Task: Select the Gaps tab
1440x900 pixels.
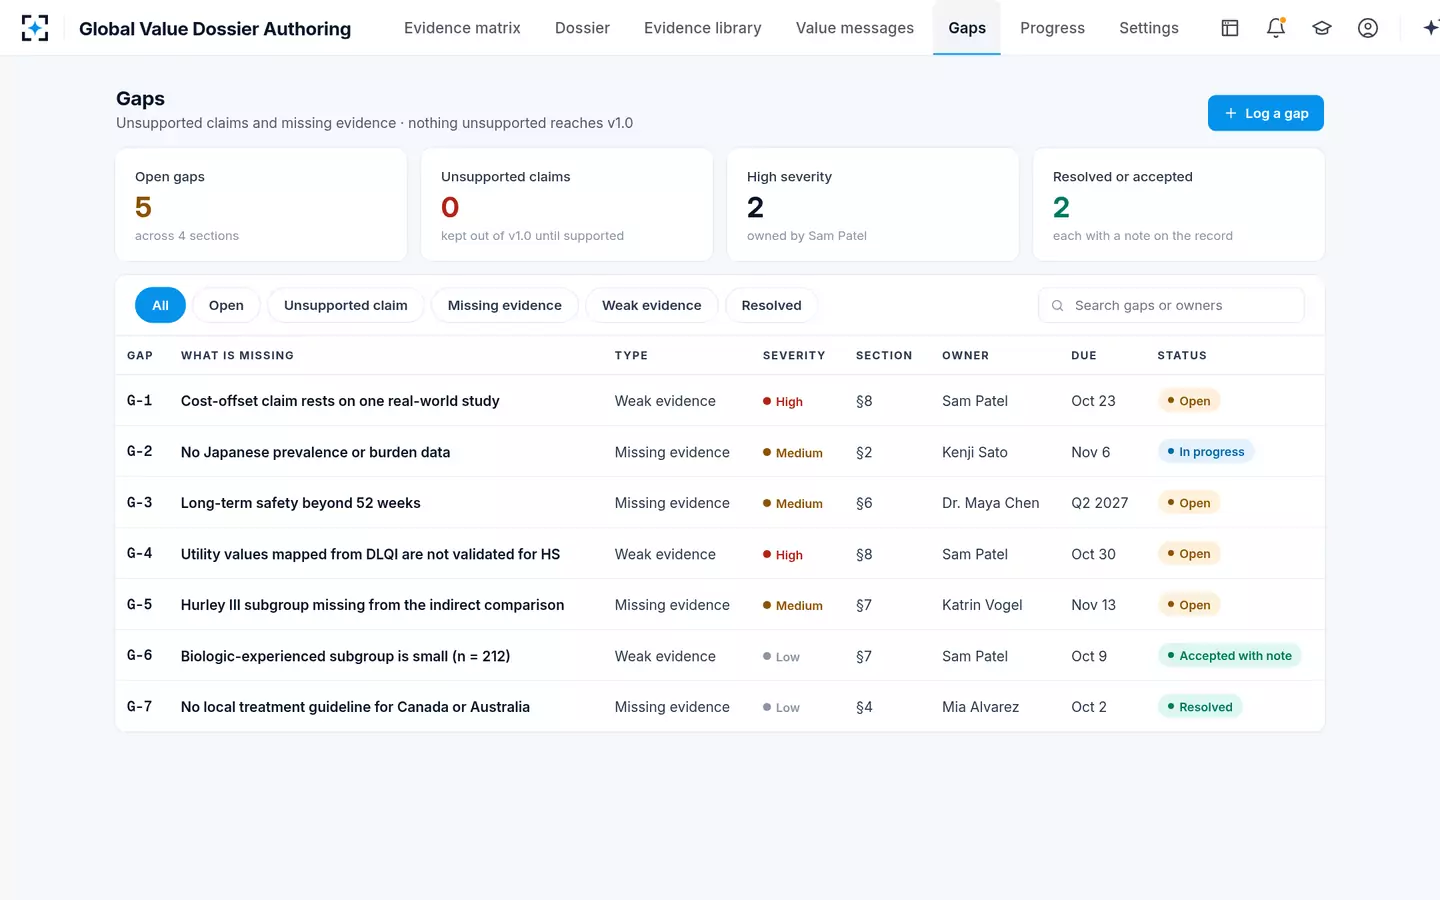Action: (967, 28)
